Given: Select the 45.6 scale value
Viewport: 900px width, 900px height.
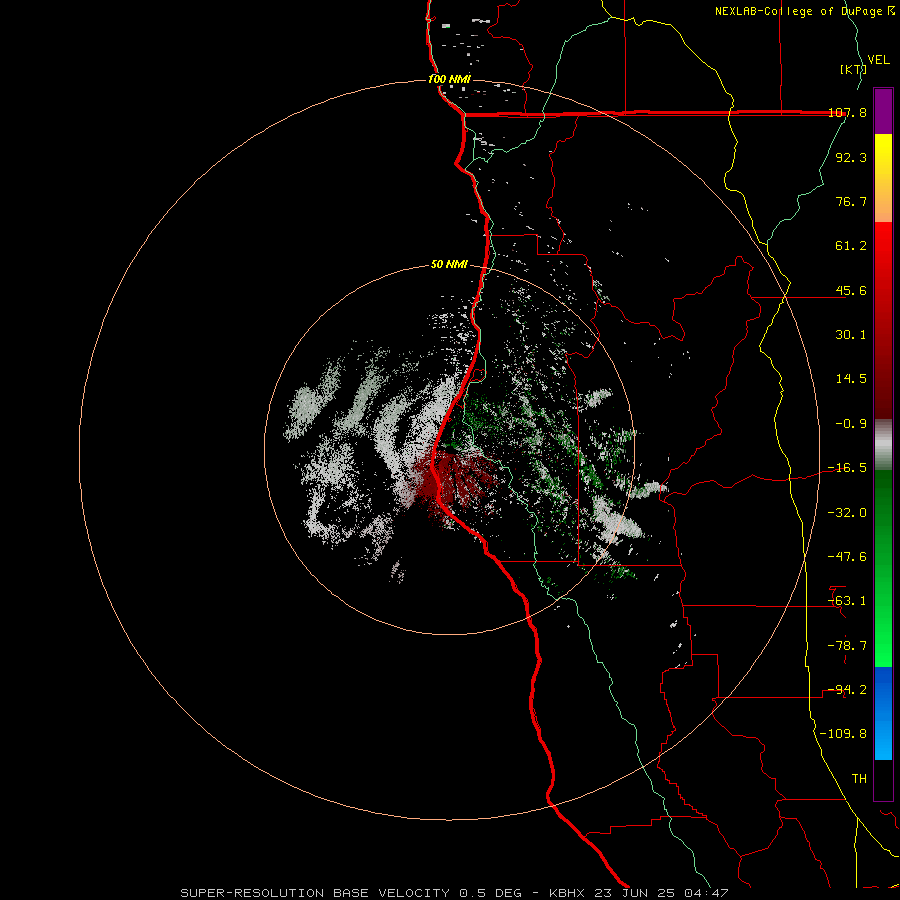Looking at the screenshot, I should pos(851,290).
